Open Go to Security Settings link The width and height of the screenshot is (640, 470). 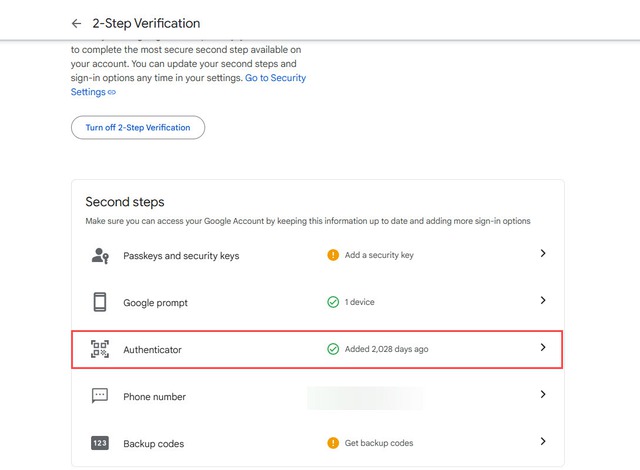pyautogui.click(x=275, y=78)
